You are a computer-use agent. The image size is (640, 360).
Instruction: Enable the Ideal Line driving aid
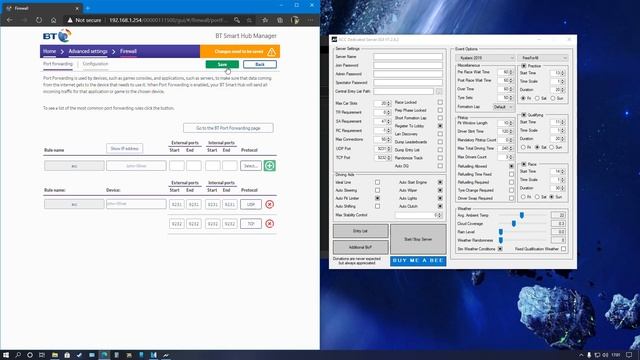click(x=377, y=182)
